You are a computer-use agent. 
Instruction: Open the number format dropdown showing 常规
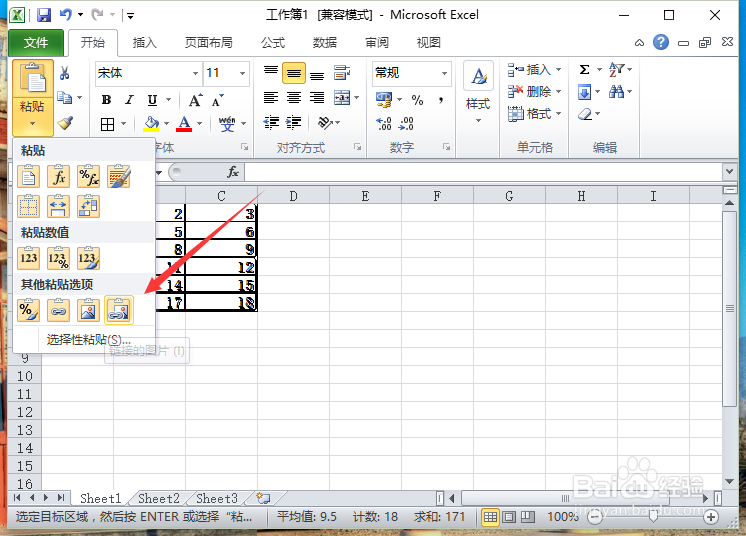point(444,73)
